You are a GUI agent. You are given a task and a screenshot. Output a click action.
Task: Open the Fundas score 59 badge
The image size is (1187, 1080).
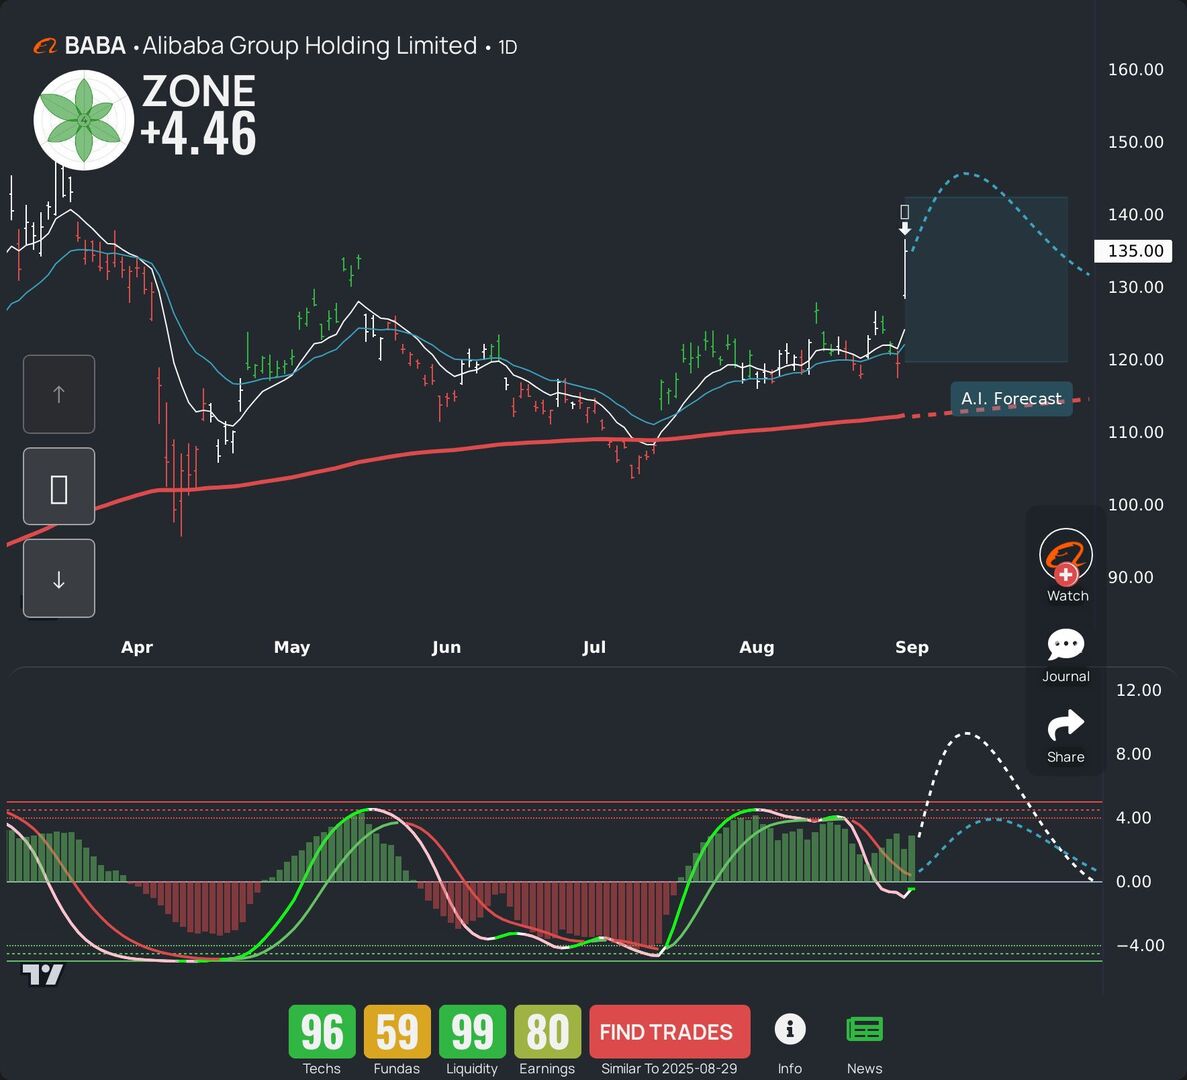397,1032
